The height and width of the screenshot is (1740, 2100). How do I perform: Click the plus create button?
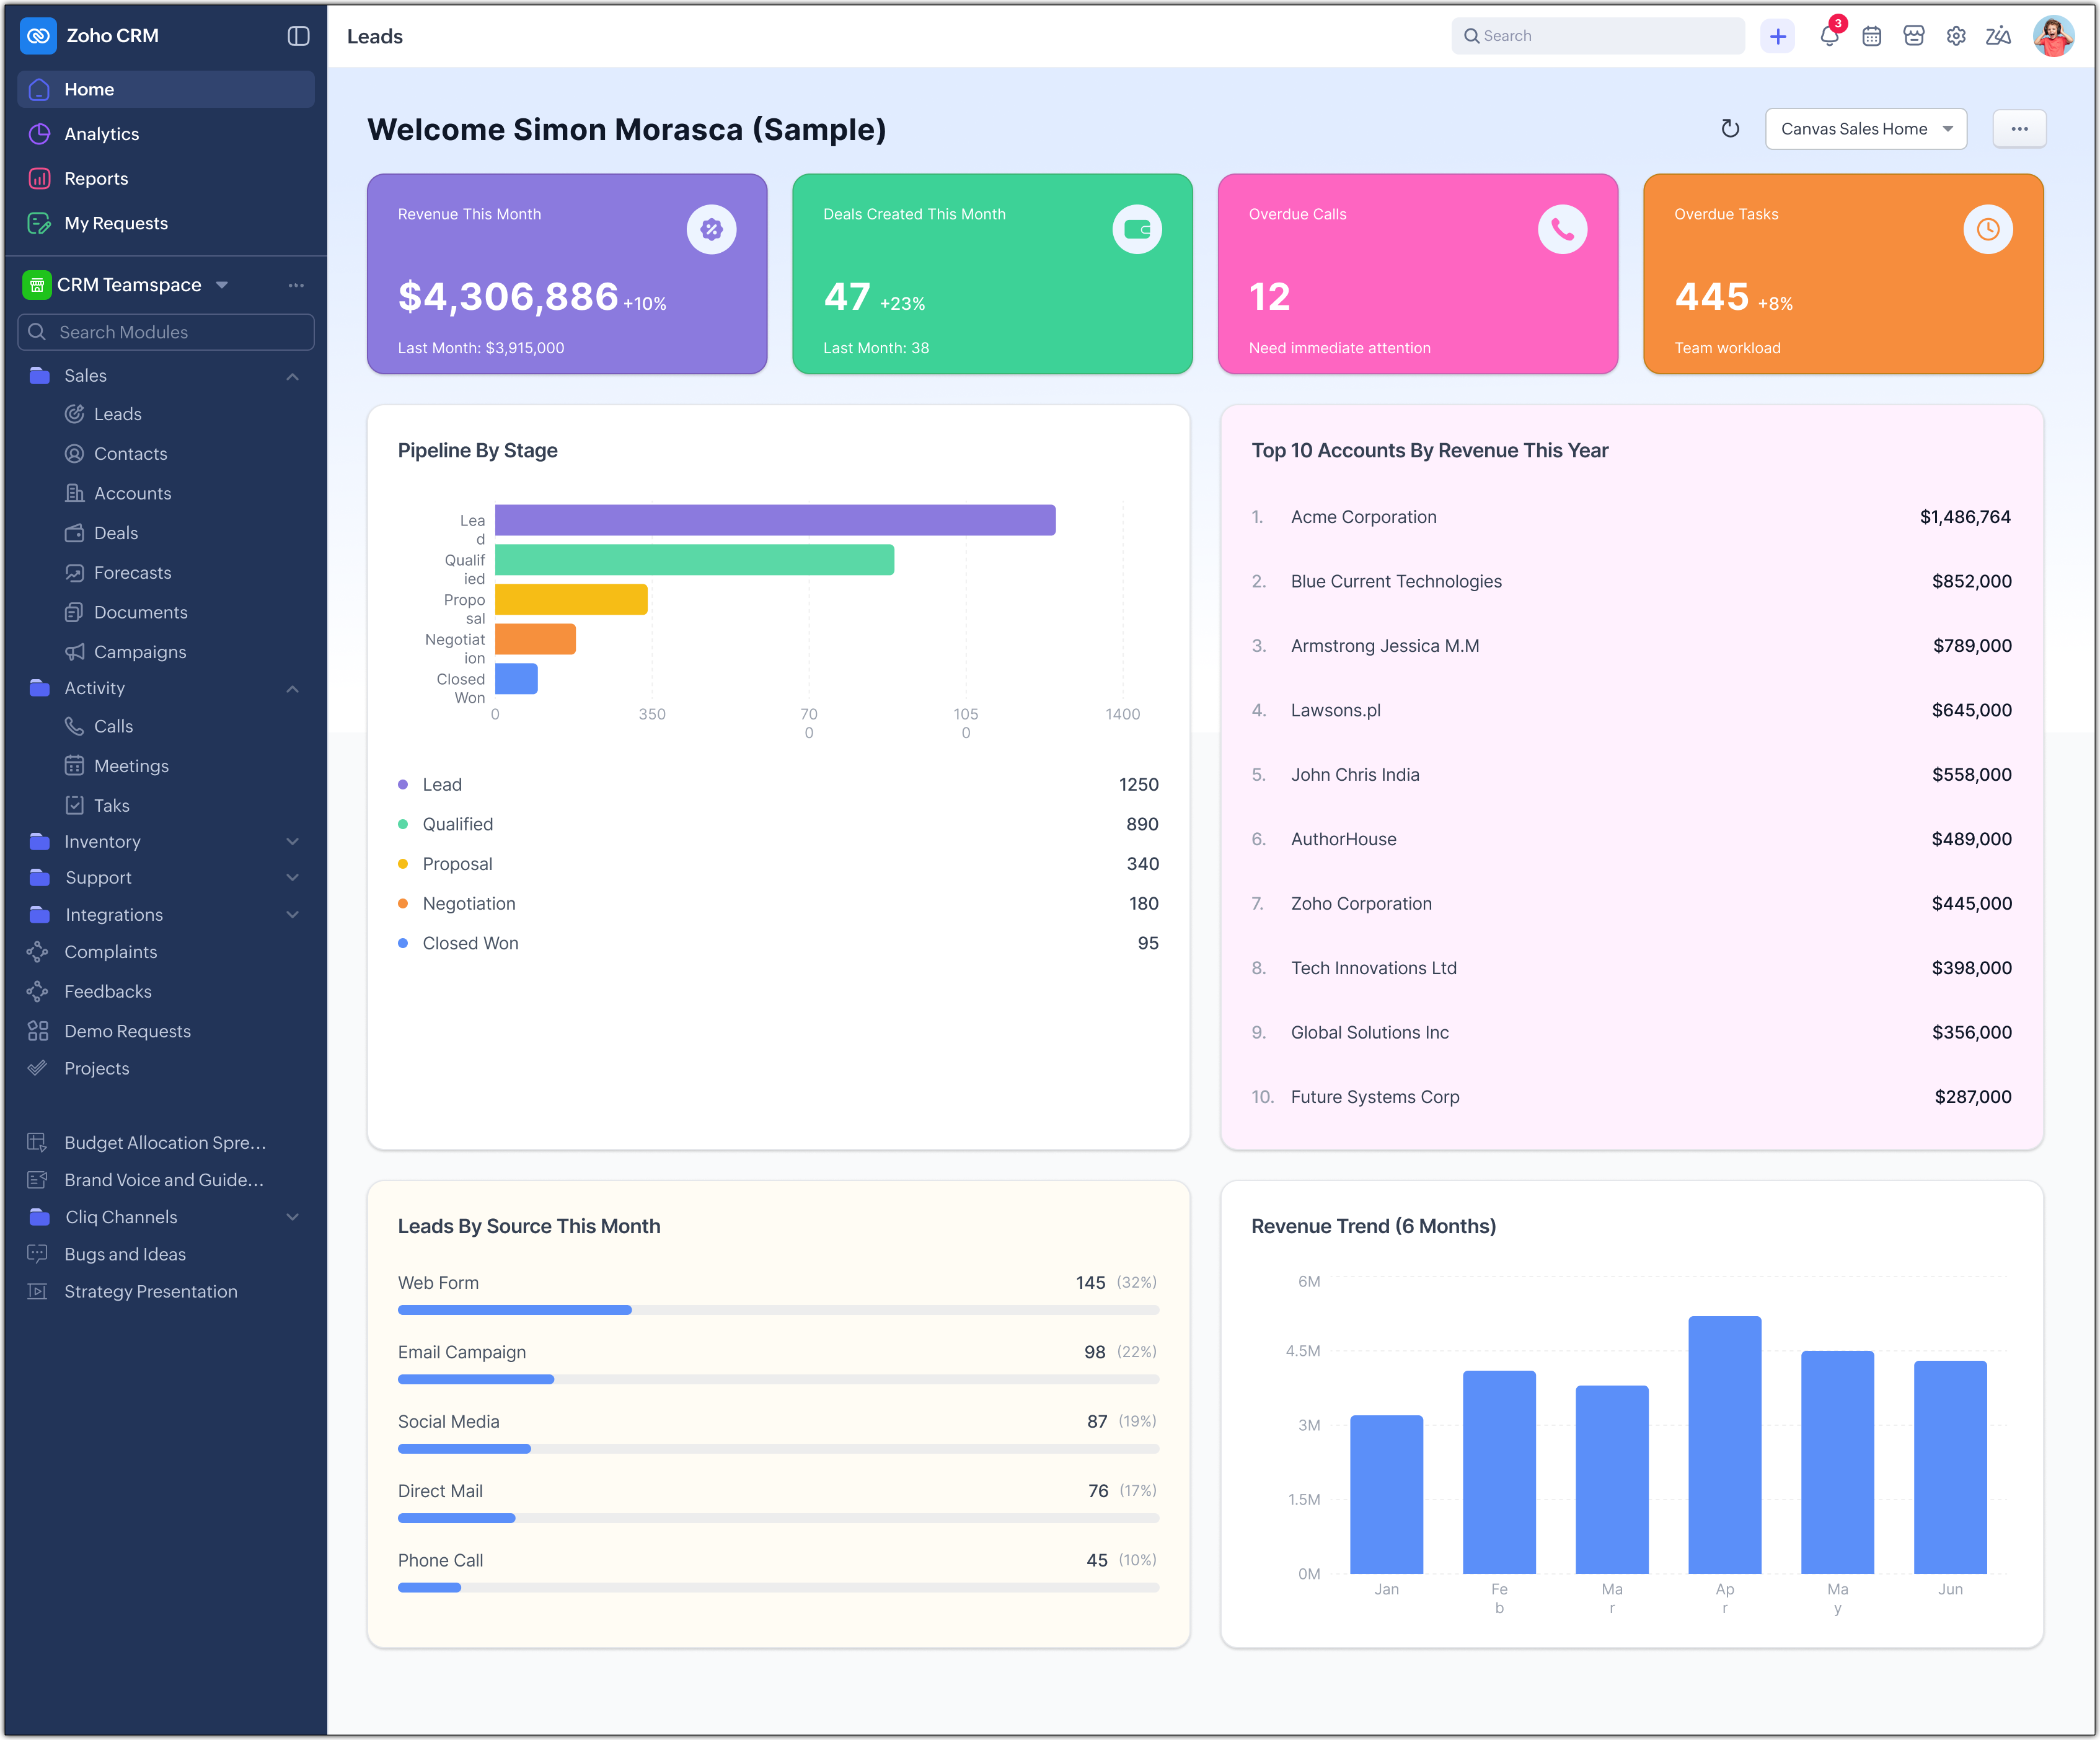coord(1778,36)
